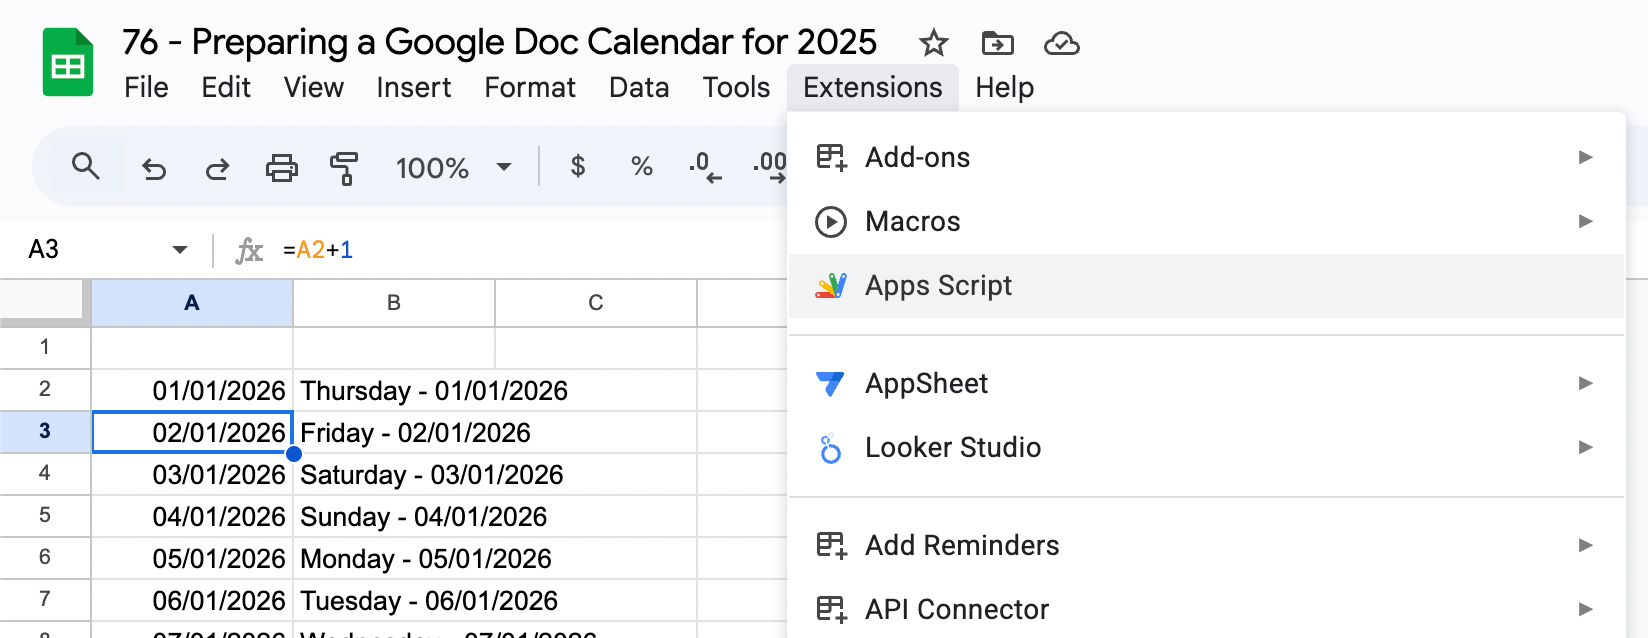This screenshot has width=1648, height=638.
Task: Click the Google Sheets home icon
Action: 67,63
